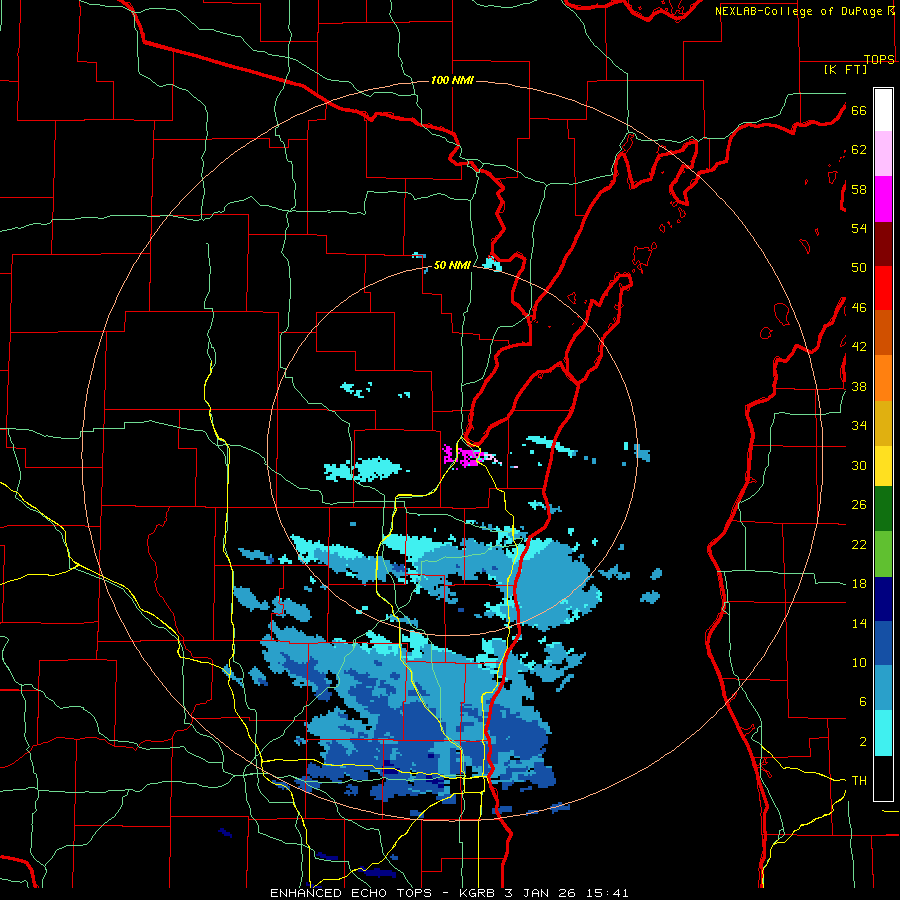The image size is (900, 900).
Task: Click the legend value 66
Action: 859,111
